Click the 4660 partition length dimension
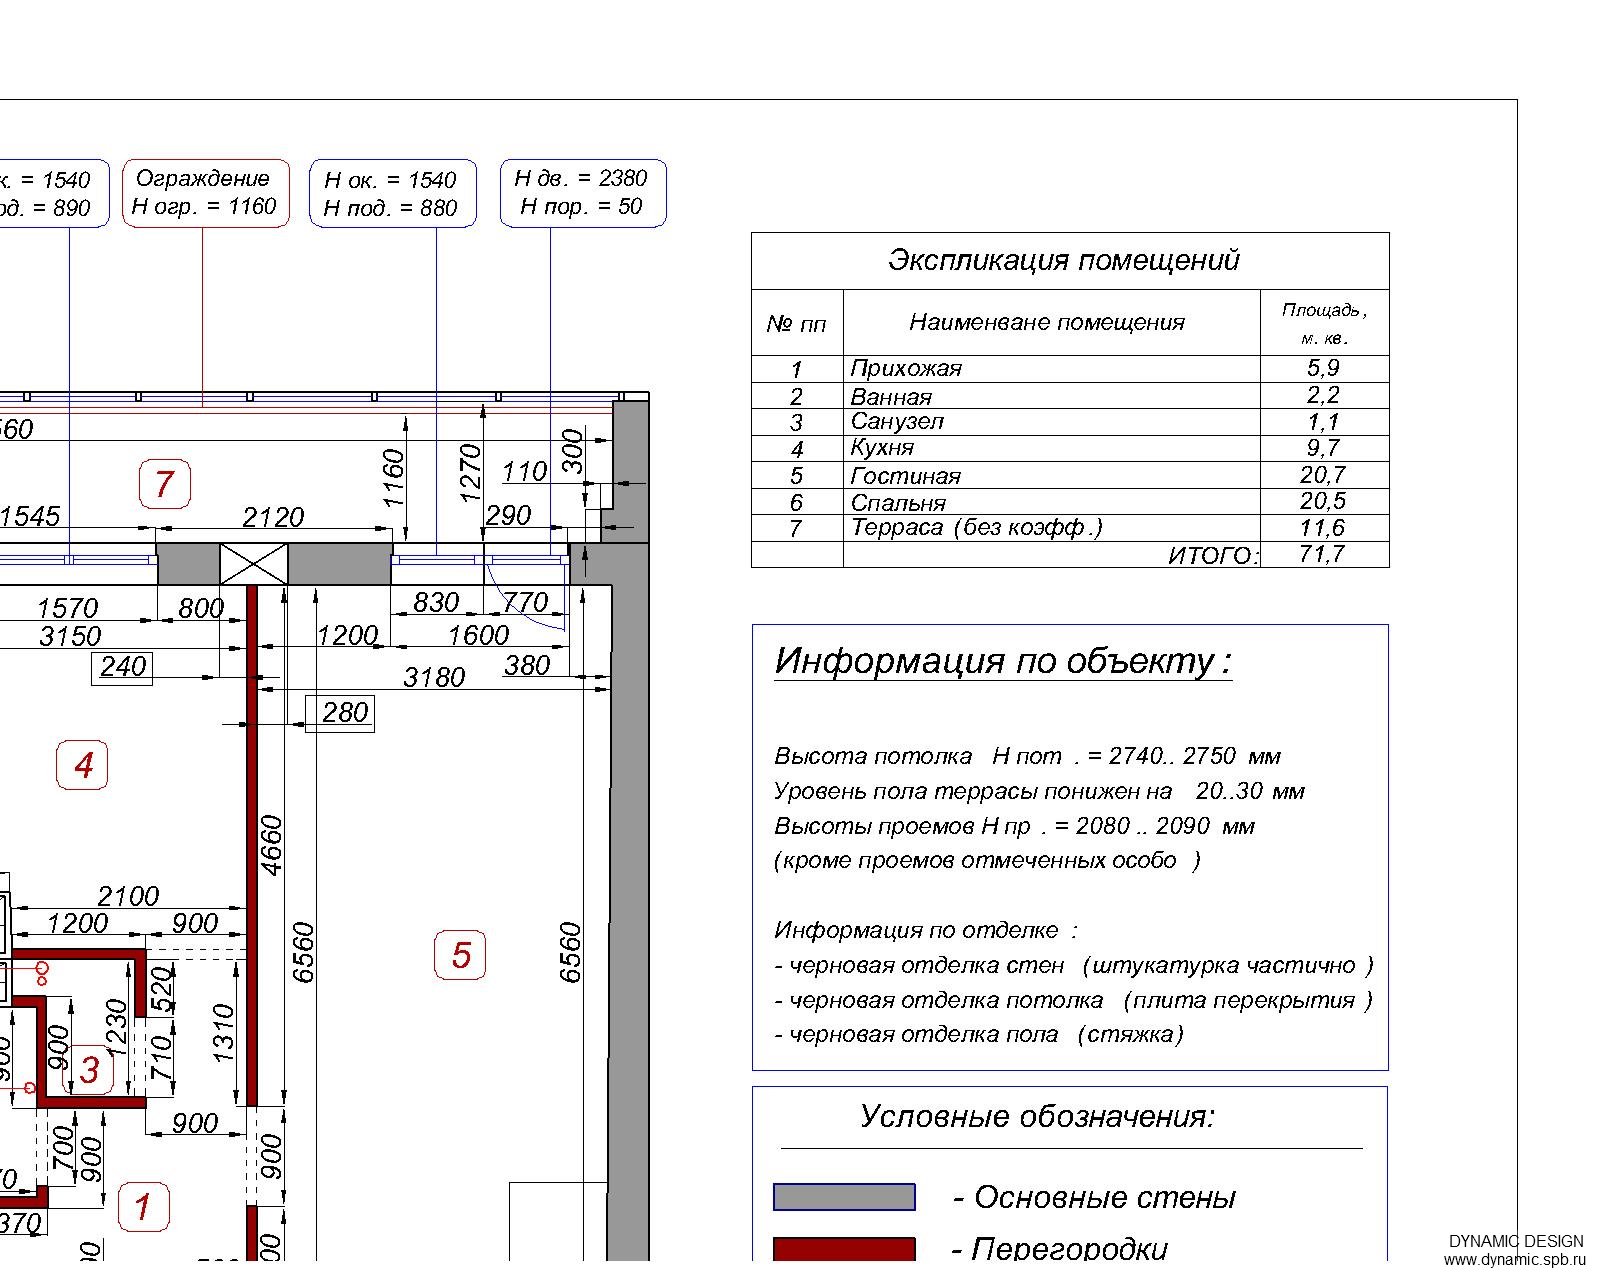 (272, 845)
